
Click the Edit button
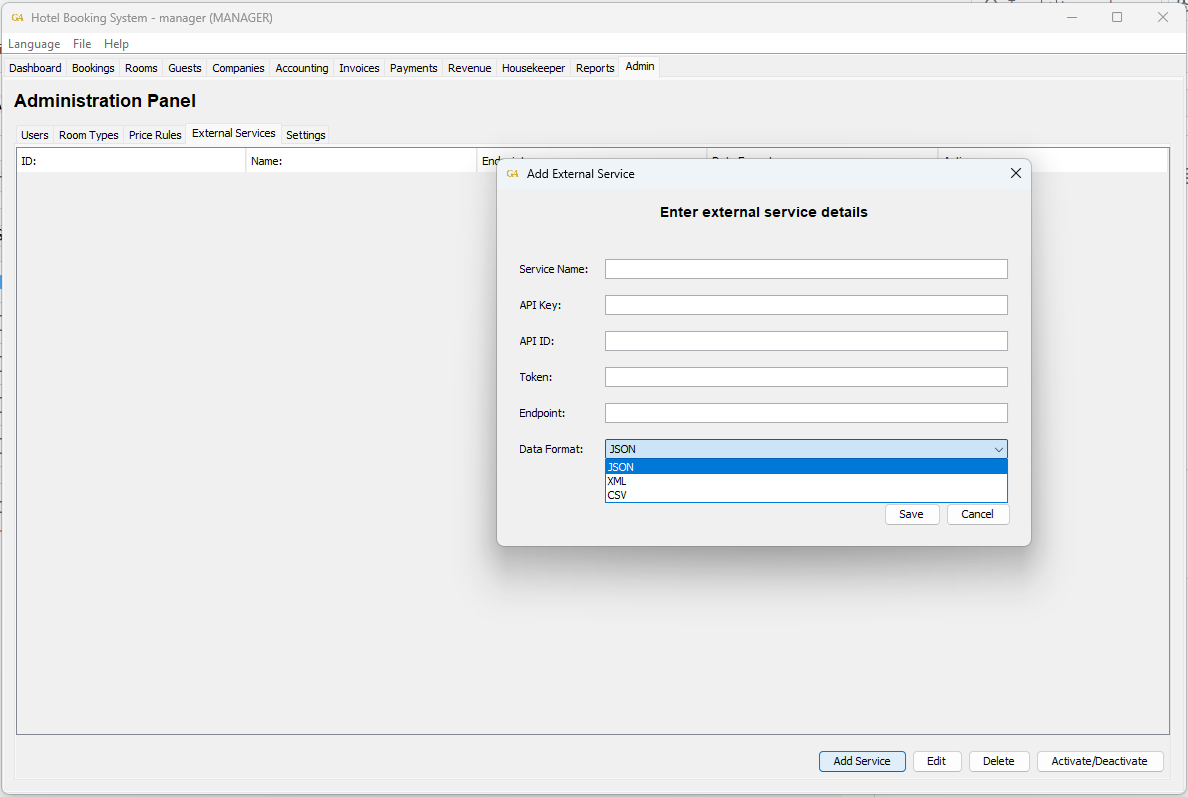coord(936,761)
